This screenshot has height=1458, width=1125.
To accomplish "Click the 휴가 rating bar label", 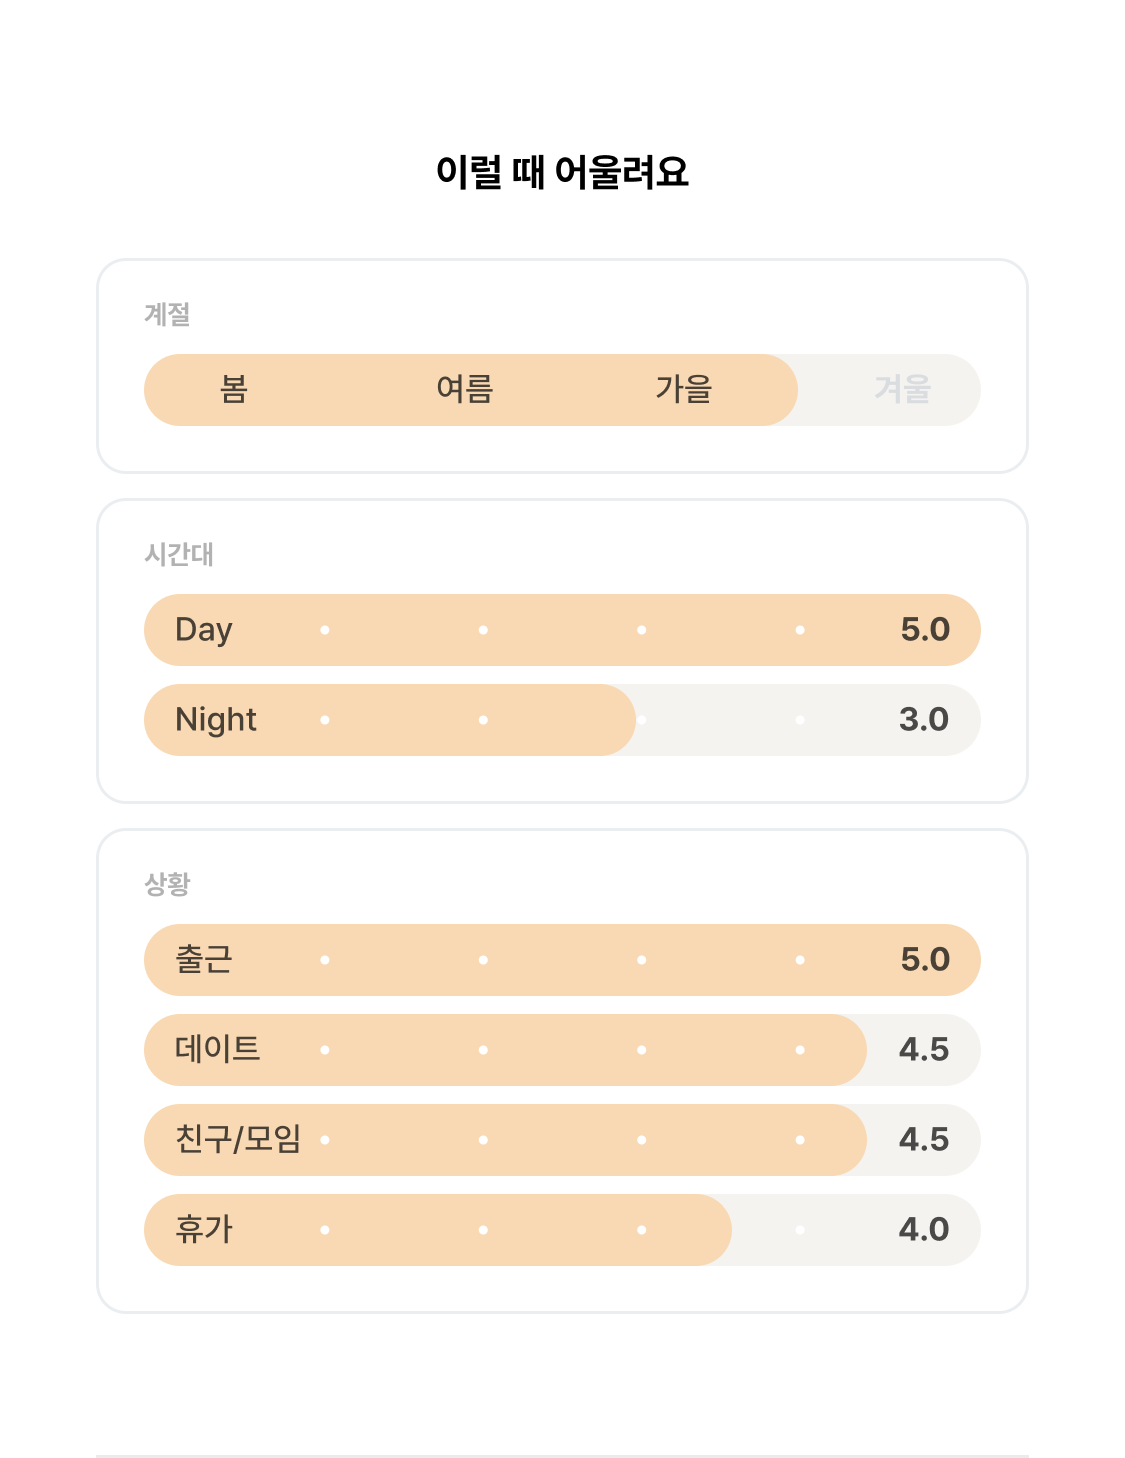I will coord(204,1230).
